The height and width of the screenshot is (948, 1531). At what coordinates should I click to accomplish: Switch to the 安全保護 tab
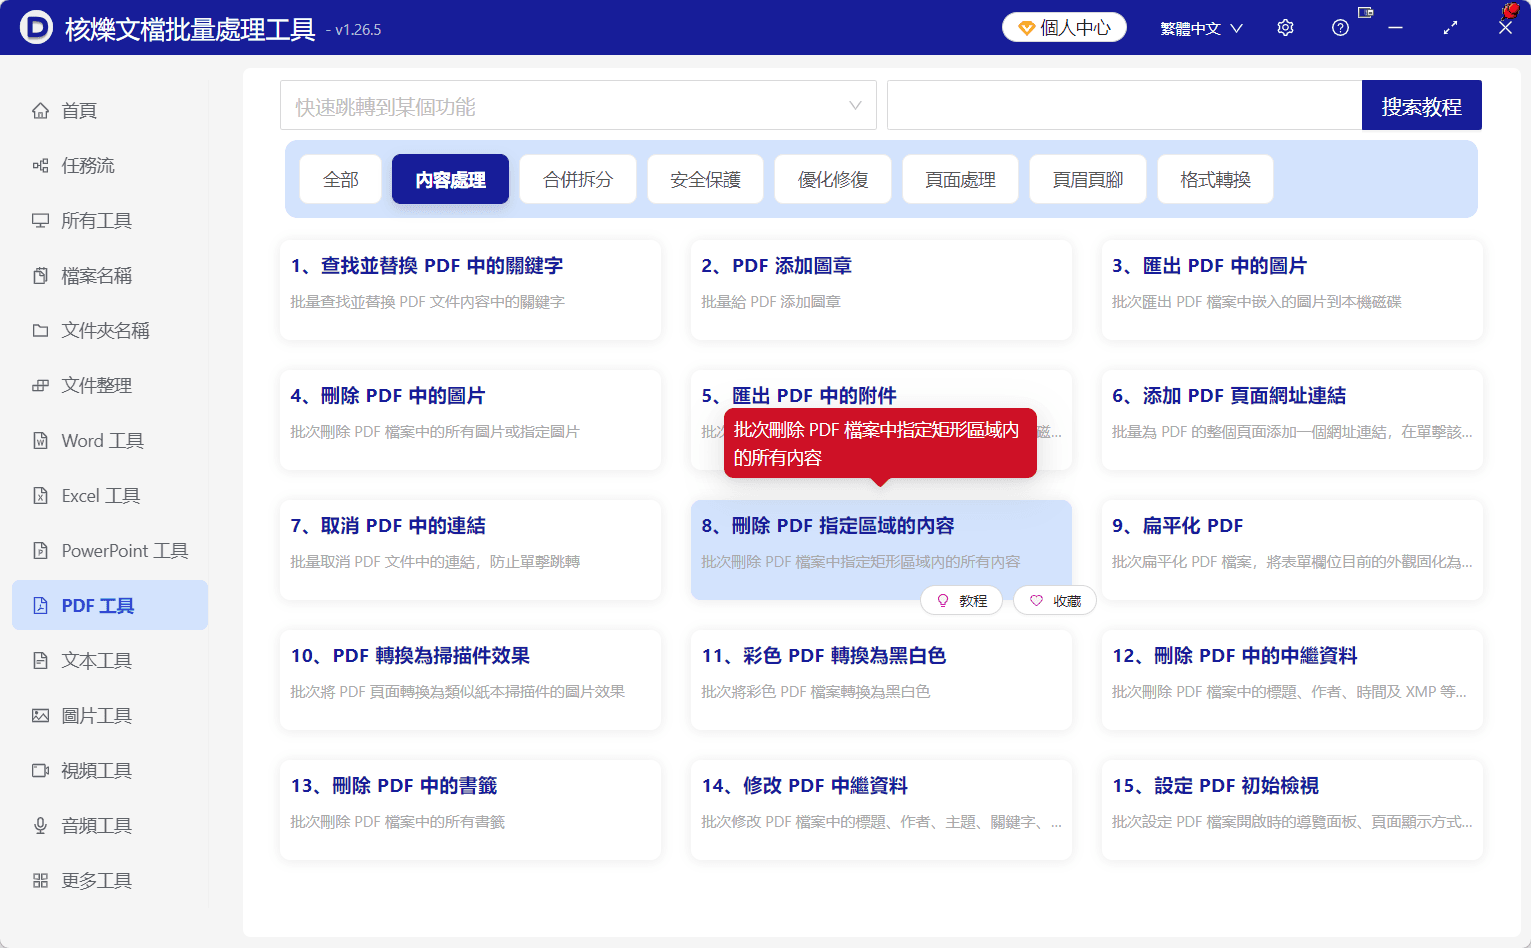pos(705,179)
